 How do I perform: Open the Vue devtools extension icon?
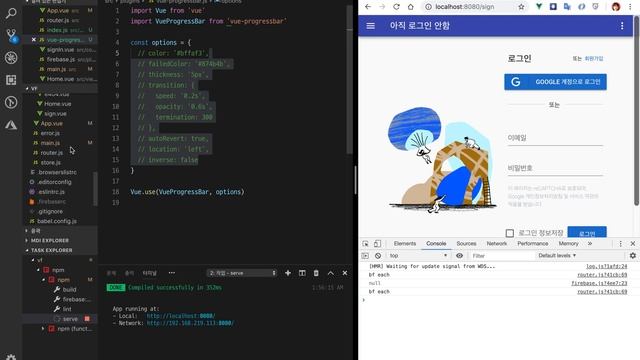click(539, 7)
